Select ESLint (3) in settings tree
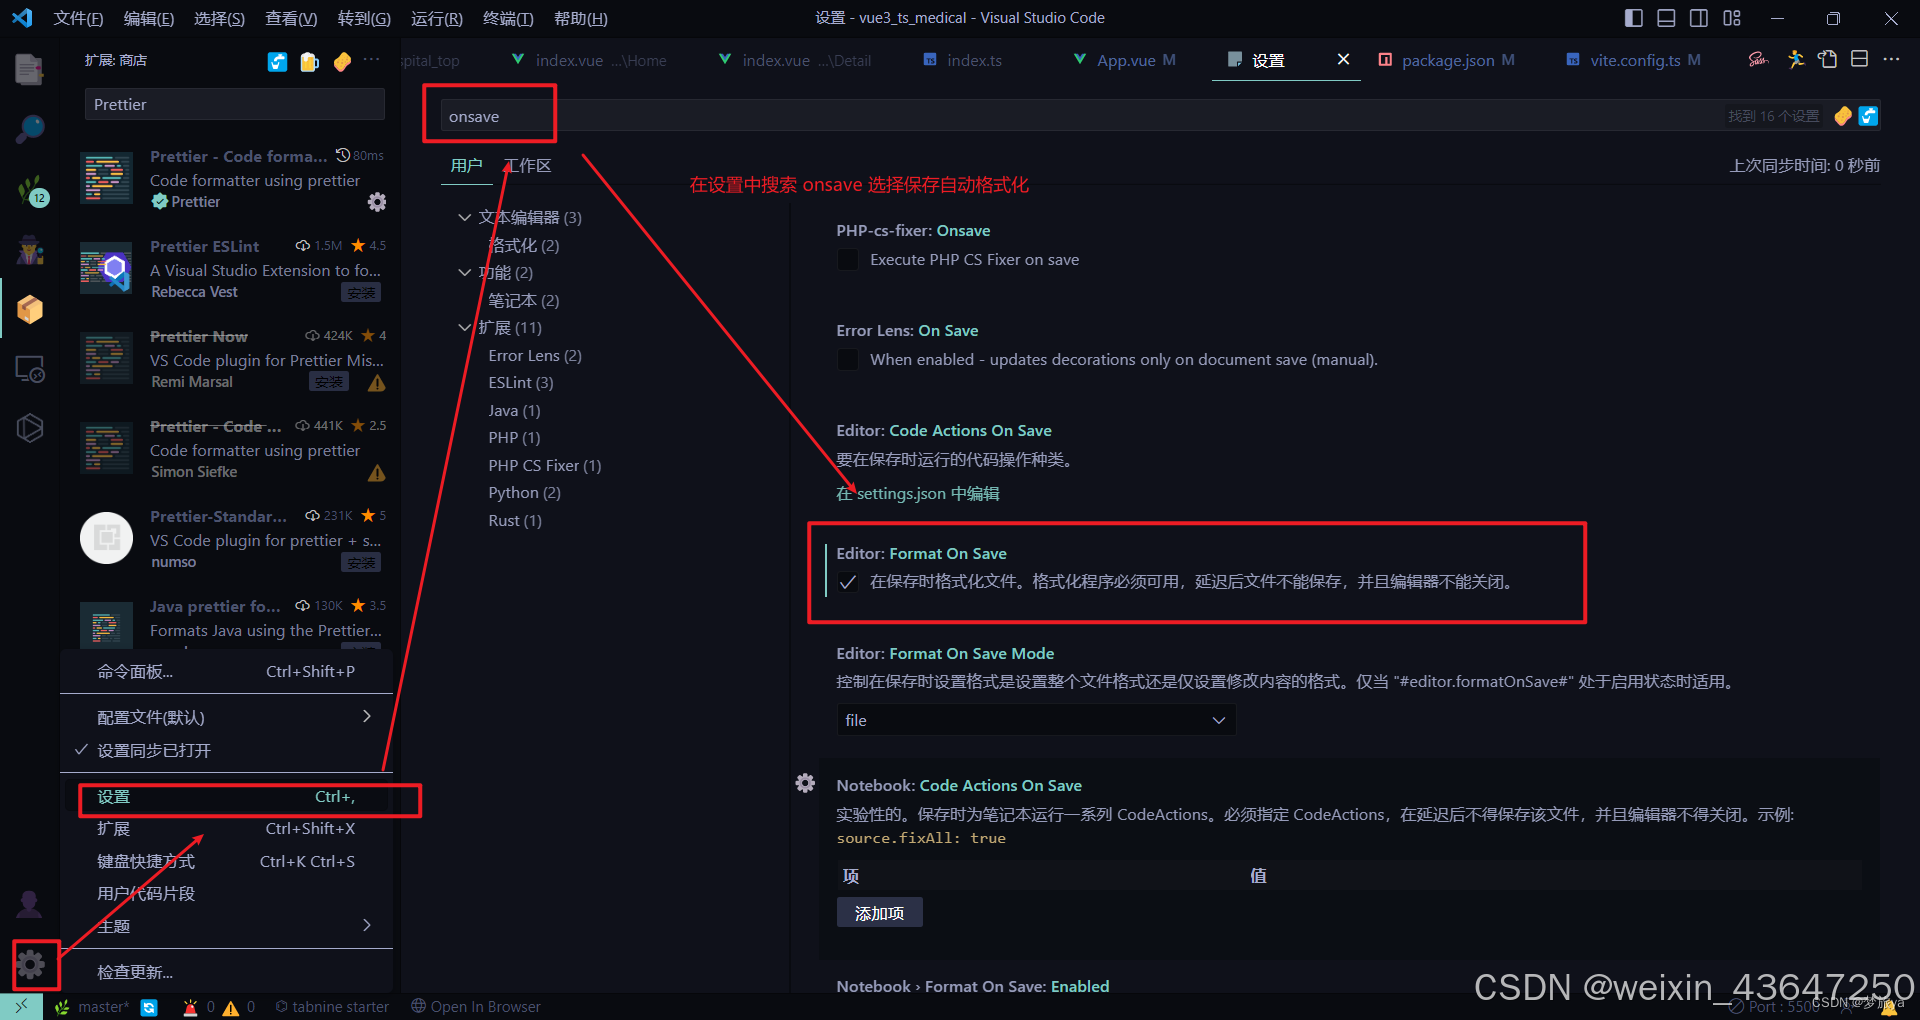Viewport: 1920px width, 1020px height. (x=520, y=383)
